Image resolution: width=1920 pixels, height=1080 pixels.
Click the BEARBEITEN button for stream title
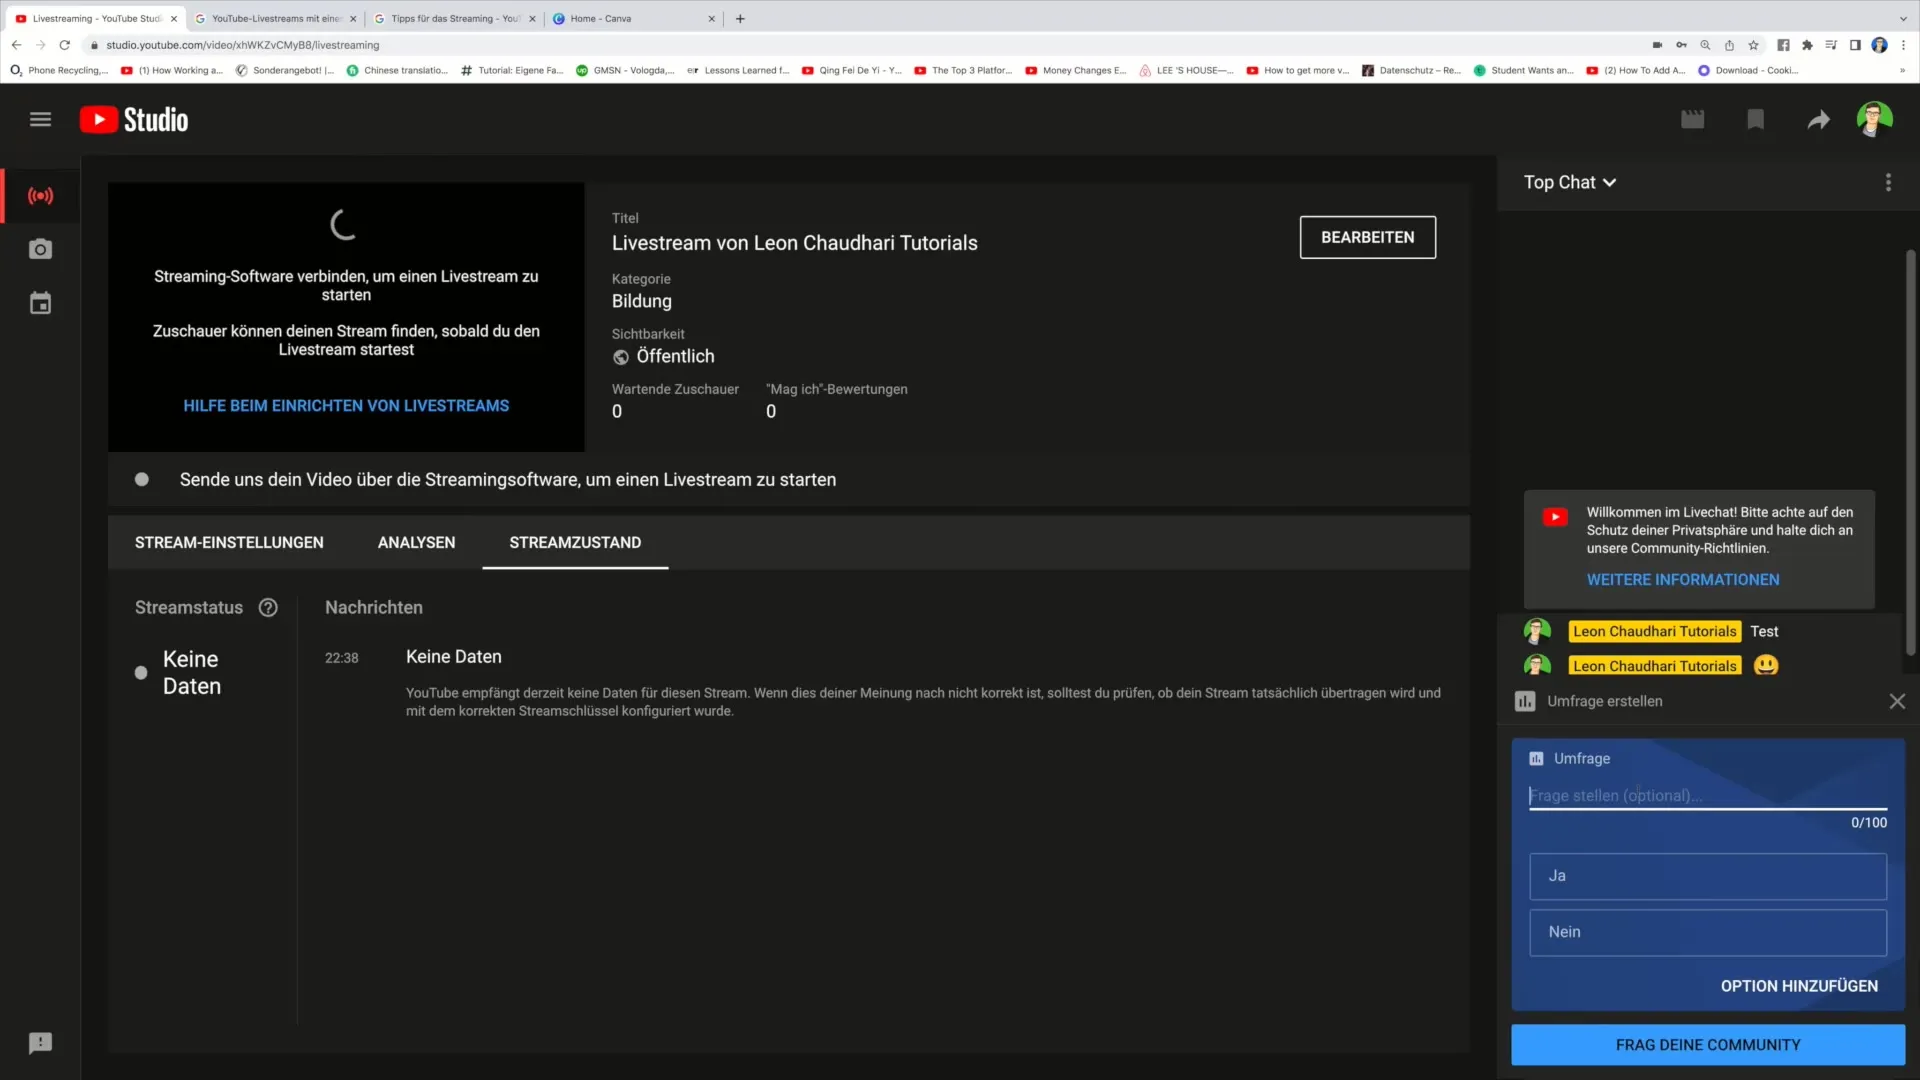point(1367,237)
